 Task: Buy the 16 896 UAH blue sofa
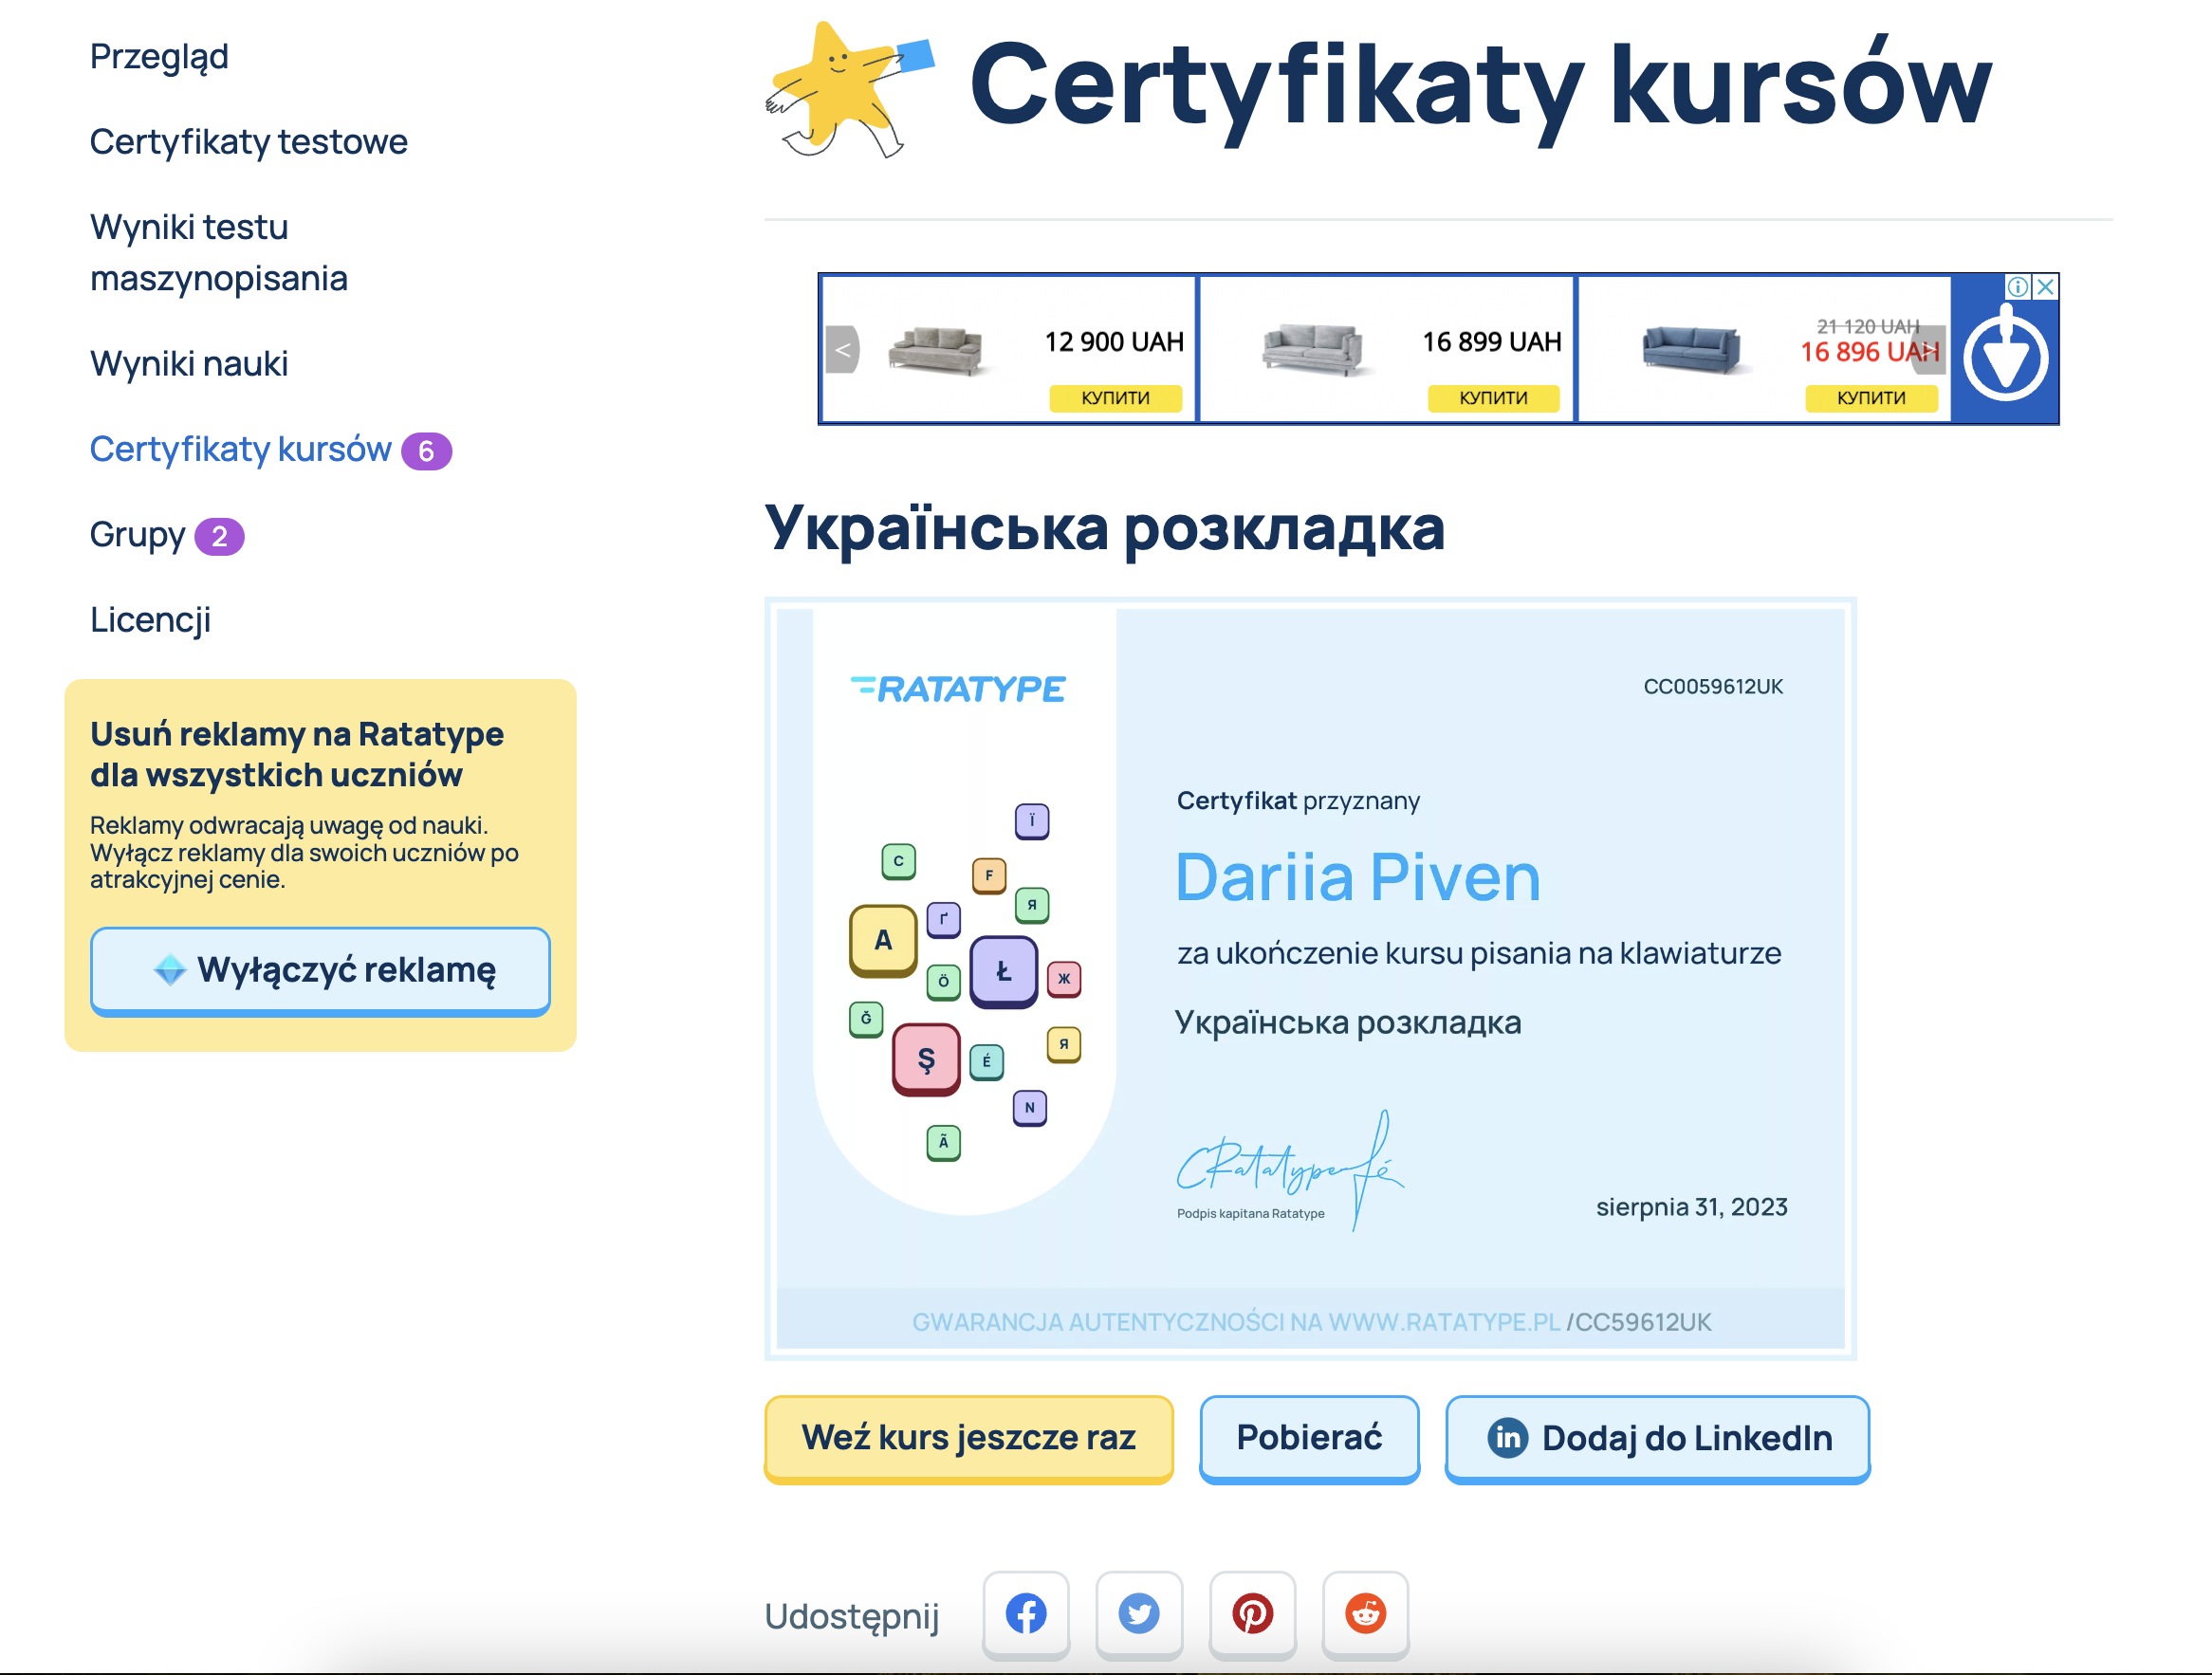[x=1871, y=398]
